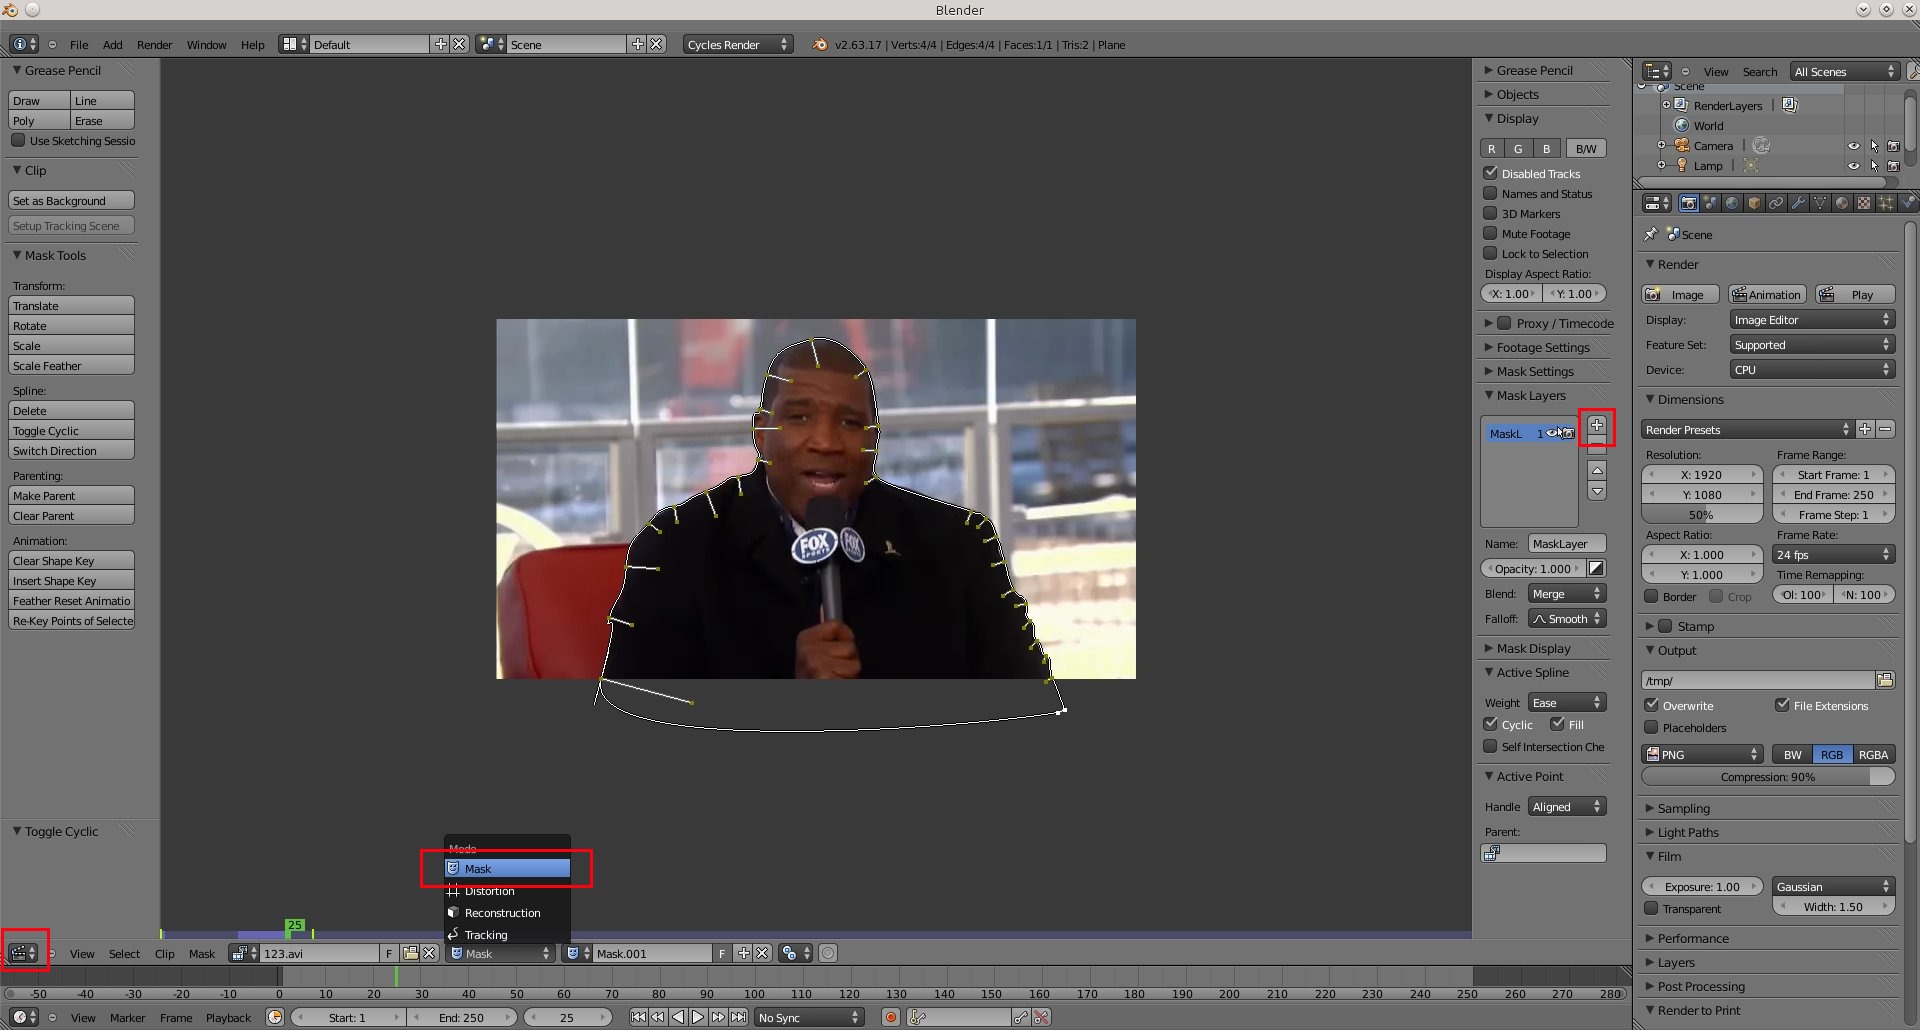
Task: Open the 24 fps frame rate dropdown
Action: [1834, 554]
